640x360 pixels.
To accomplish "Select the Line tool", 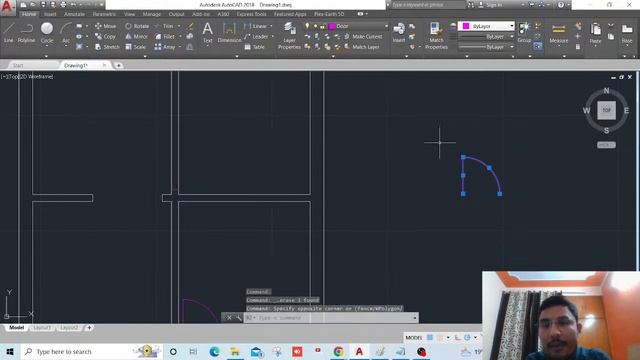I will [x=9, y=32].
